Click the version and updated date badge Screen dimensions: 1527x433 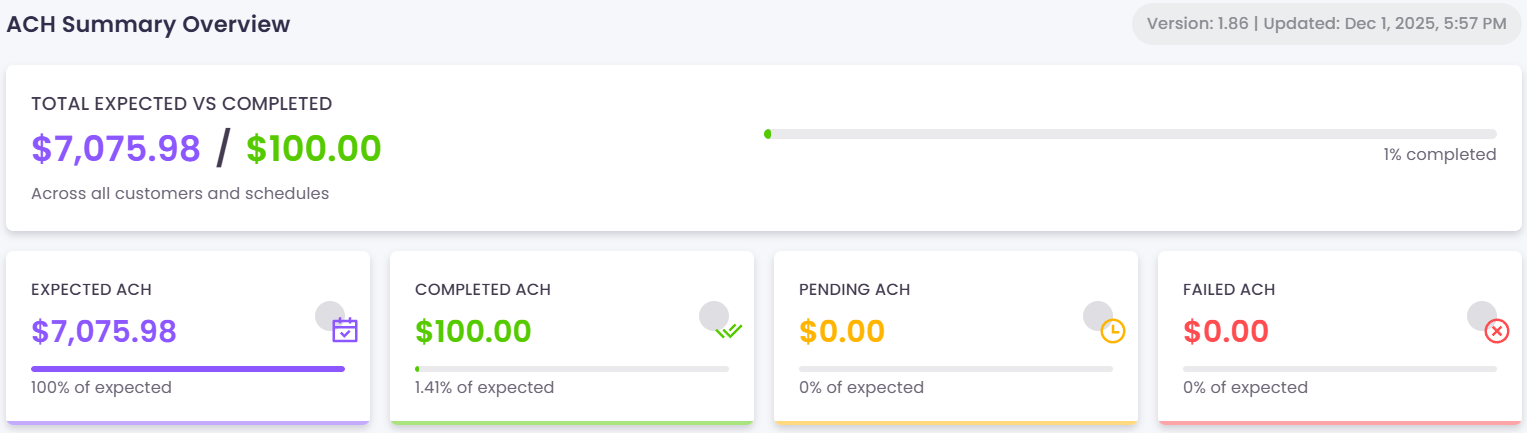1327,24
